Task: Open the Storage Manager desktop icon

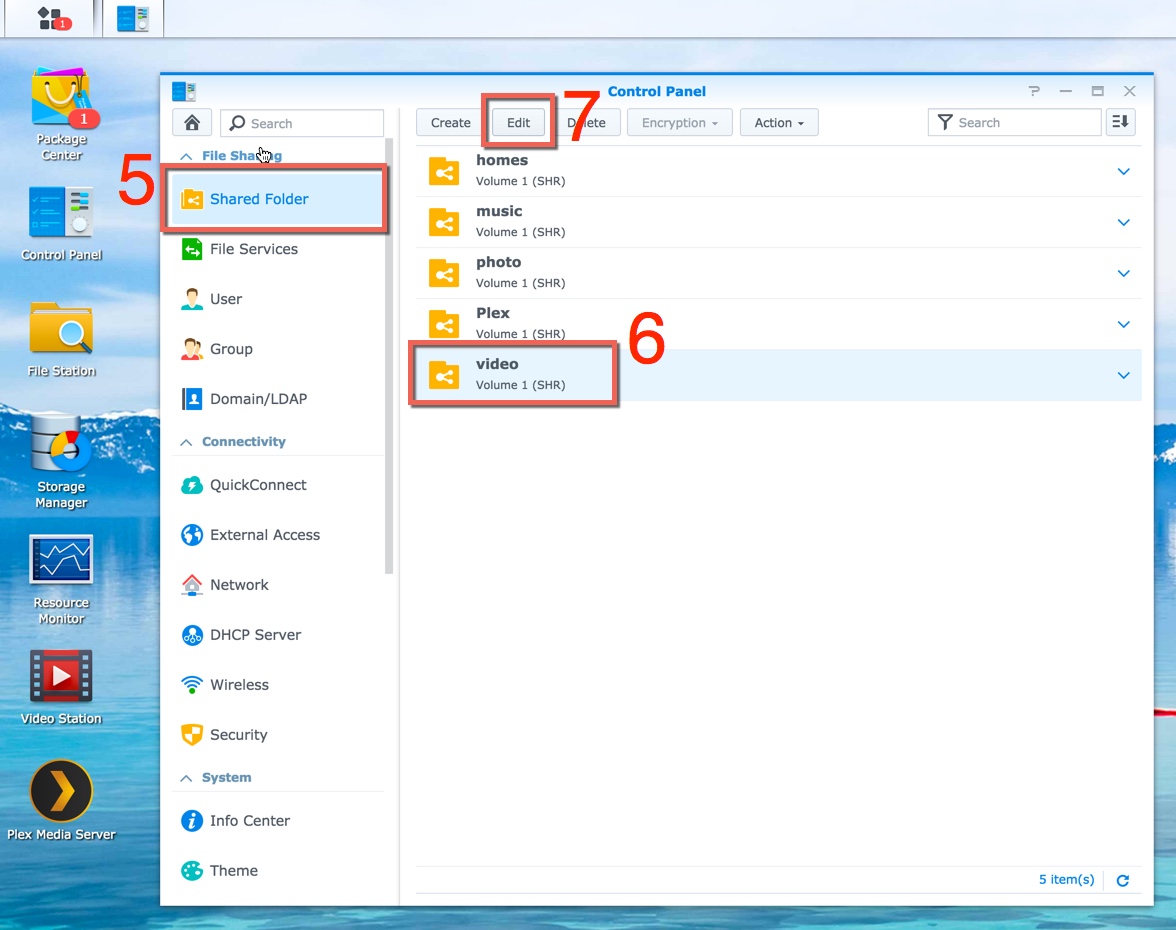Action: 61,446
